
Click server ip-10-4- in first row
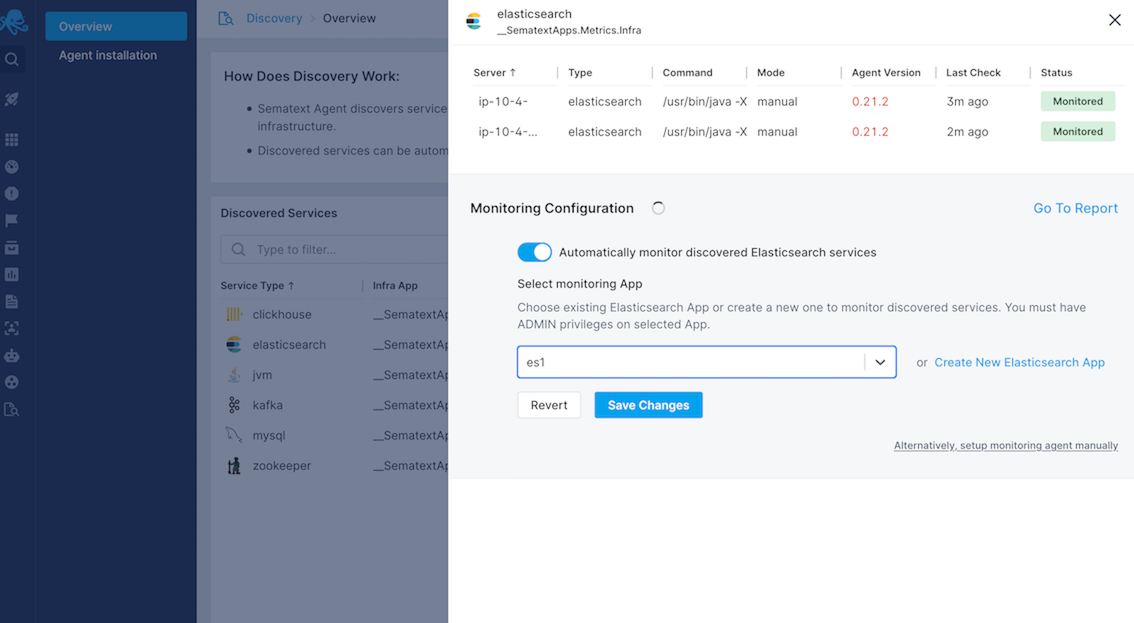pos(503,101)
